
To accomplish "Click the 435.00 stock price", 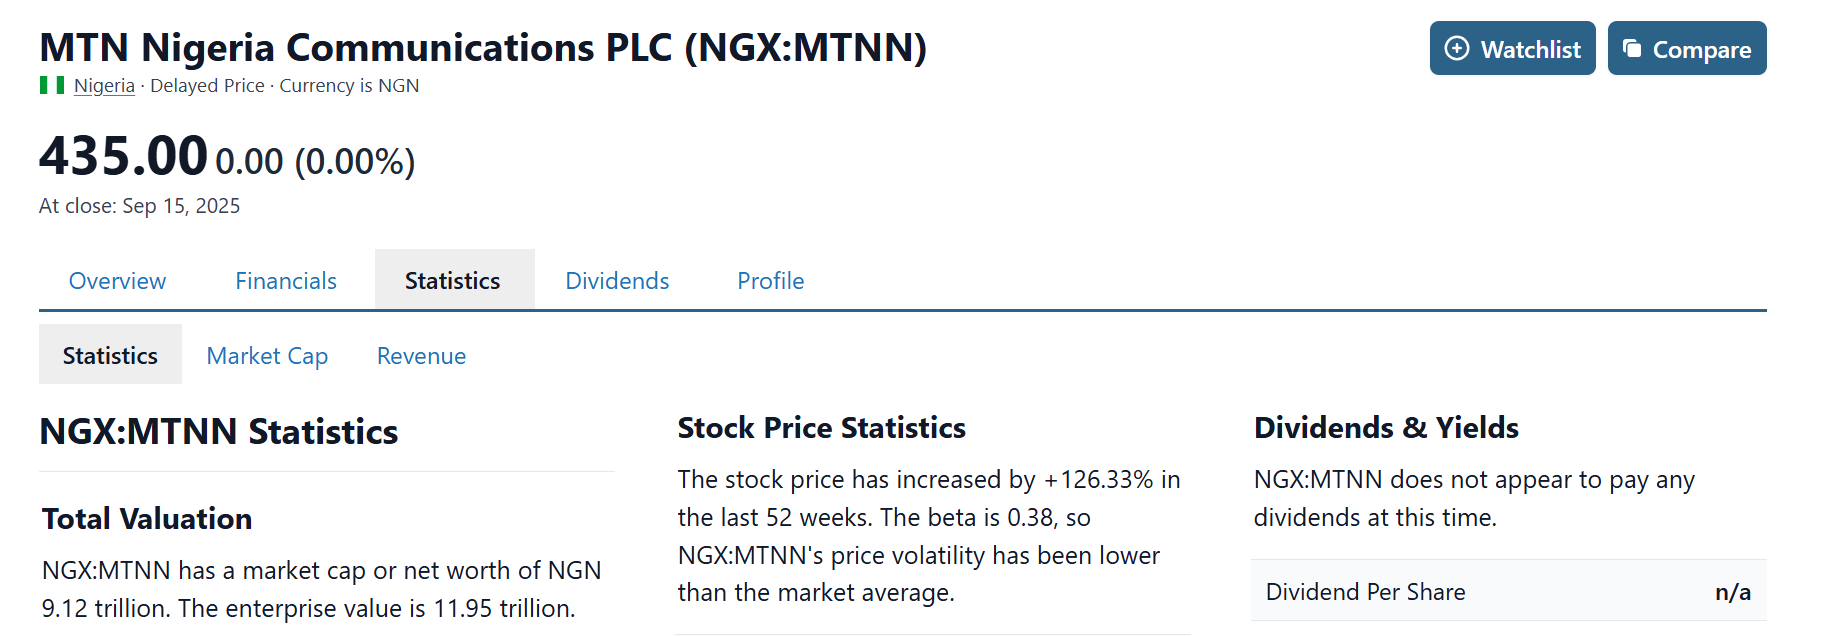I will click(x=123, y=157).
